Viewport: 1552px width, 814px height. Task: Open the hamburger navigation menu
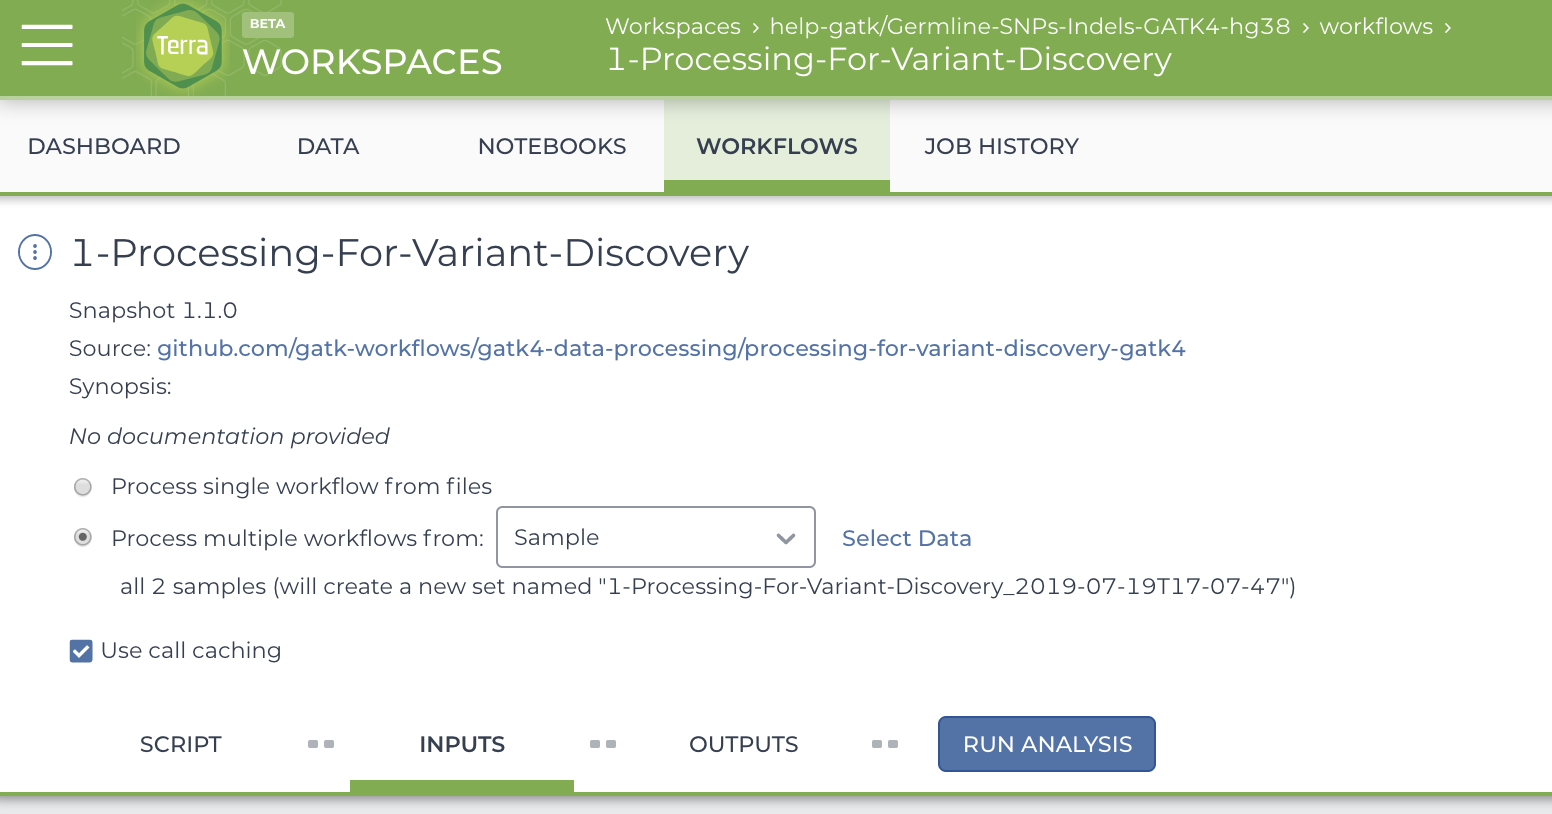pyautogui.click(x=47, y=46)
